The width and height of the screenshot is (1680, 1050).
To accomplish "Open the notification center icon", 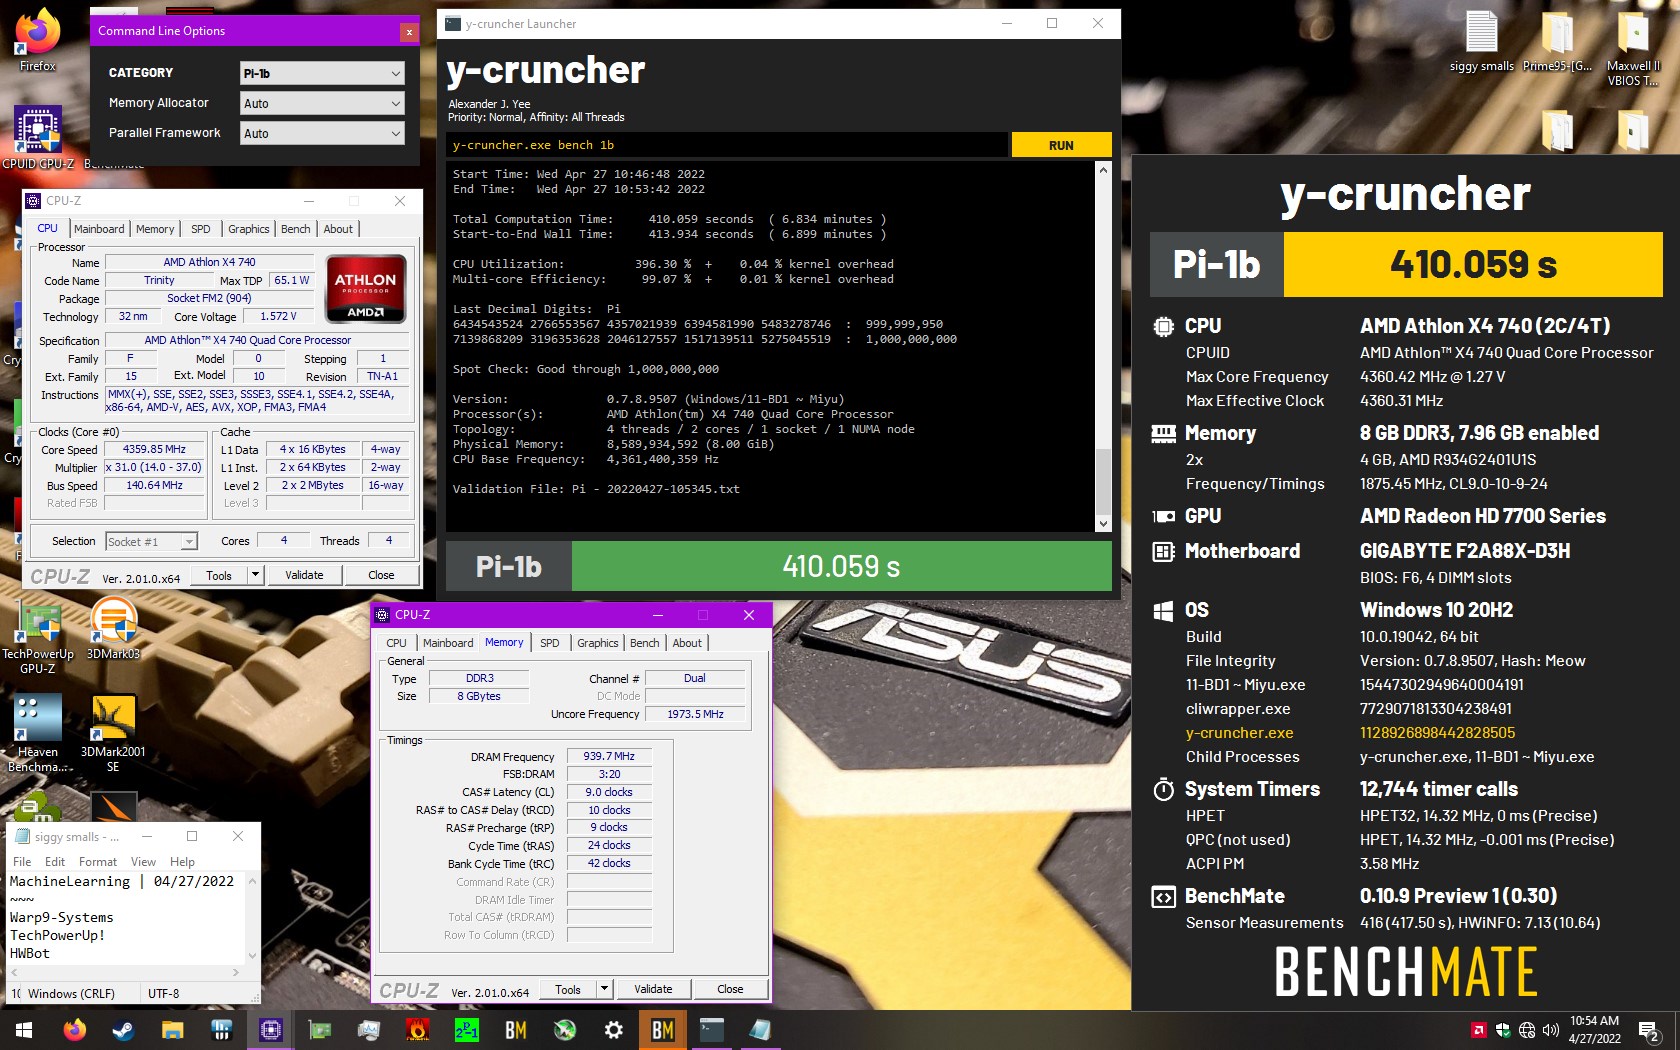I will pyautogui.click(x=1649, y=1030).
